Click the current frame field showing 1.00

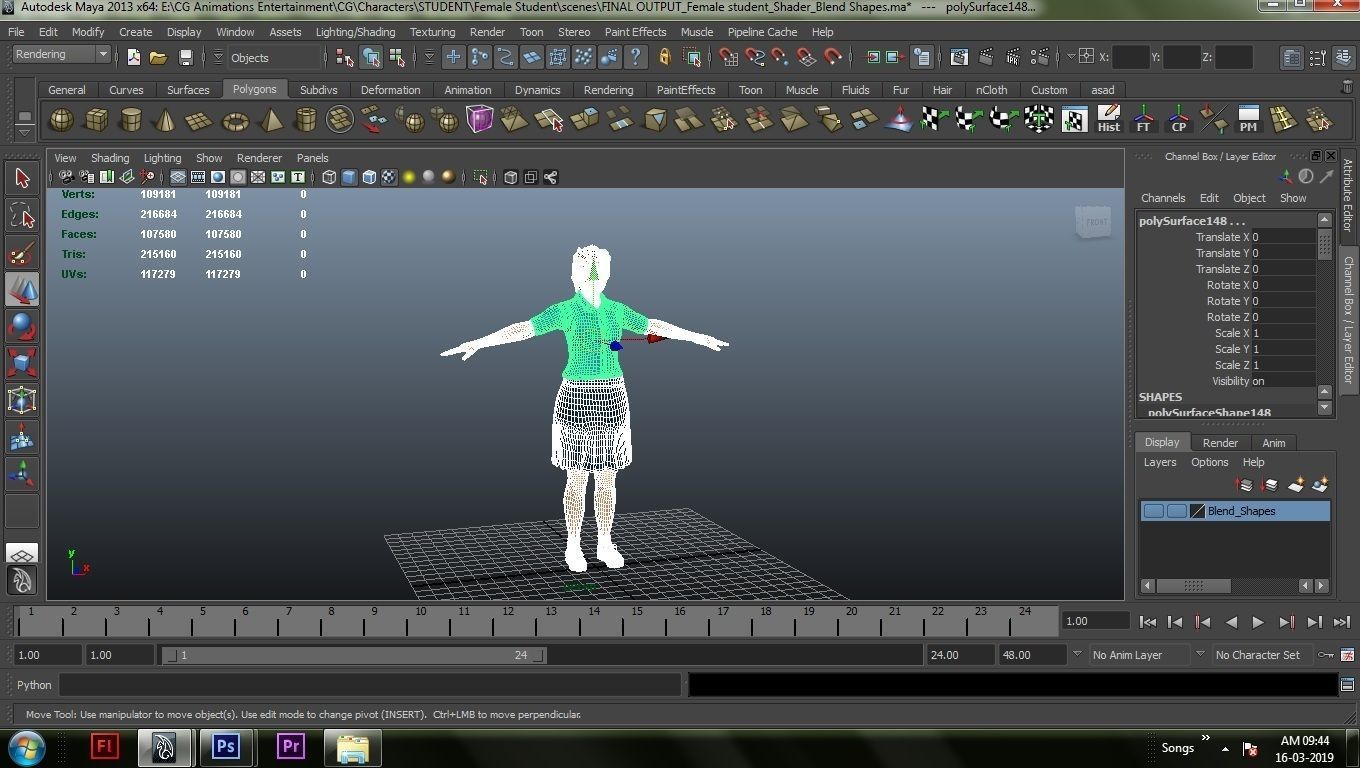(x=1097, y=621)
